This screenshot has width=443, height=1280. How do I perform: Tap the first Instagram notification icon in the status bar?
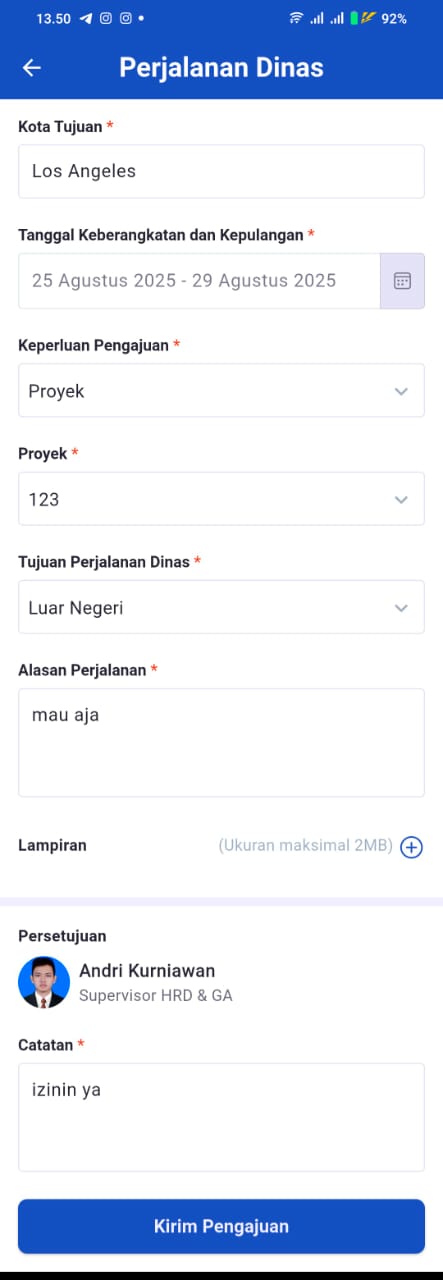pos(106,18)
